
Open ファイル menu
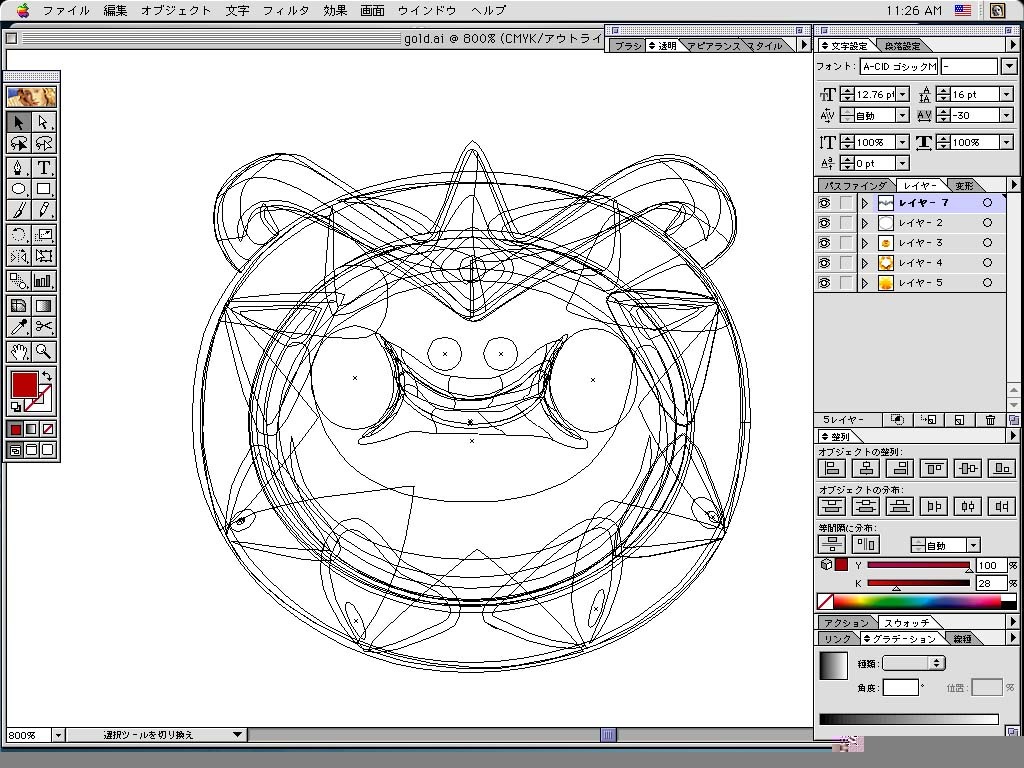point(66,10)
